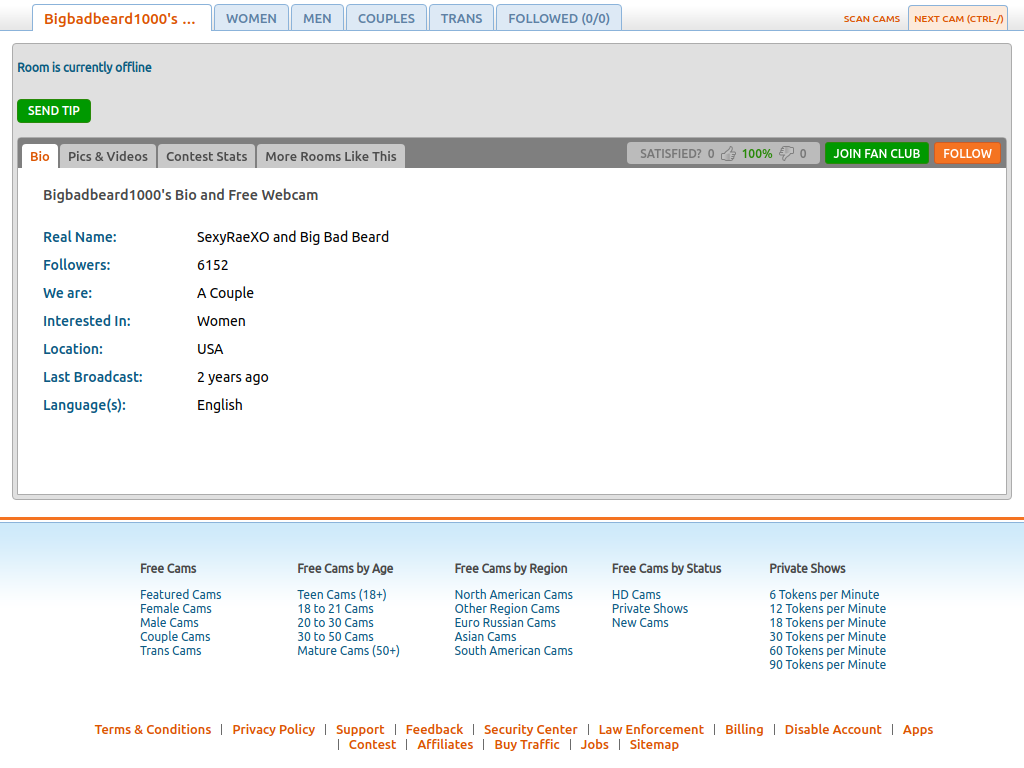The image size is (1024, 768).
Task: Open More Rooms Like This tab
Action: tap(330, 156)
